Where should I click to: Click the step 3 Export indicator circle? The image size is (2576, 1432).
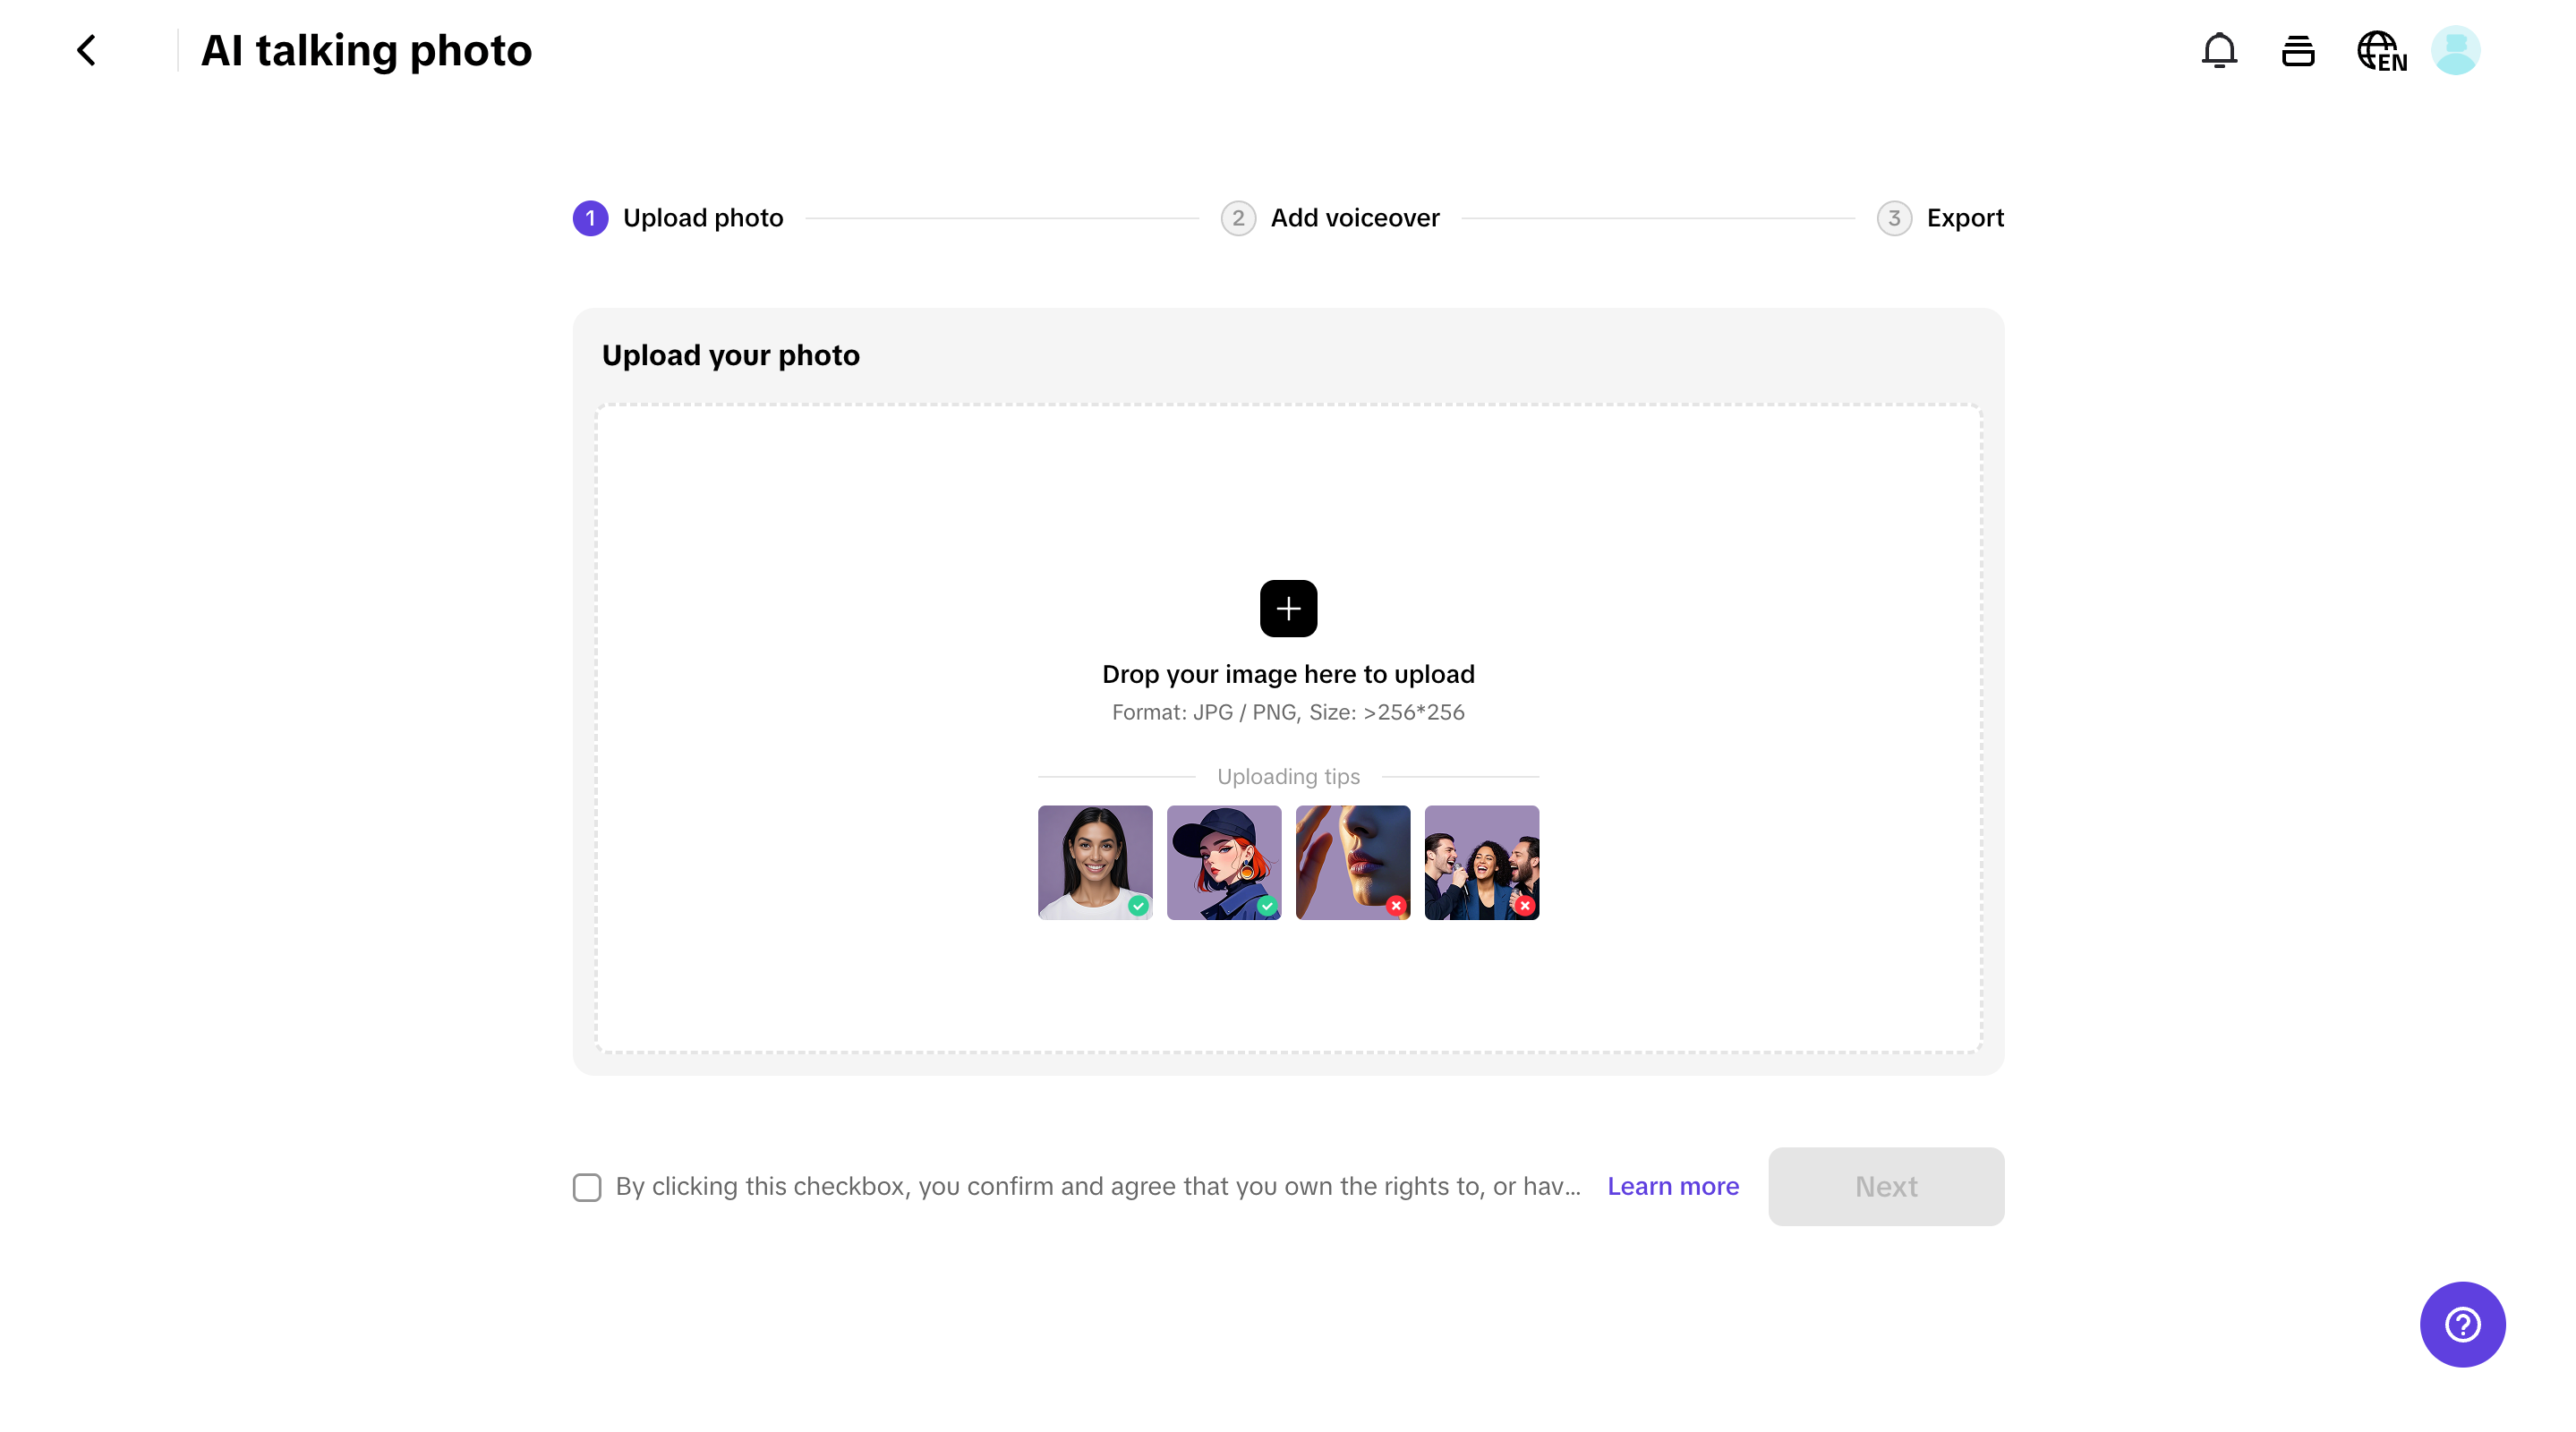pos(1893,218)
